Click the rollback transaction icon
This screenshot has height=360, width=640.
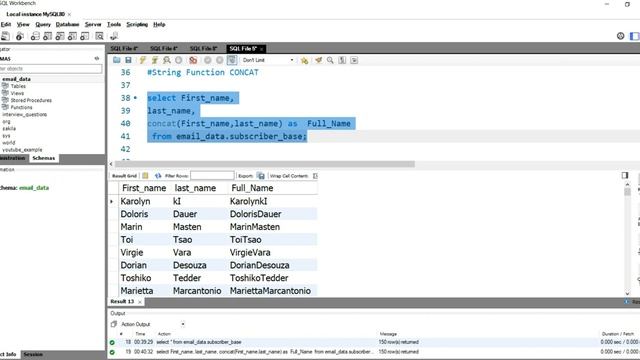pos(220,60)
